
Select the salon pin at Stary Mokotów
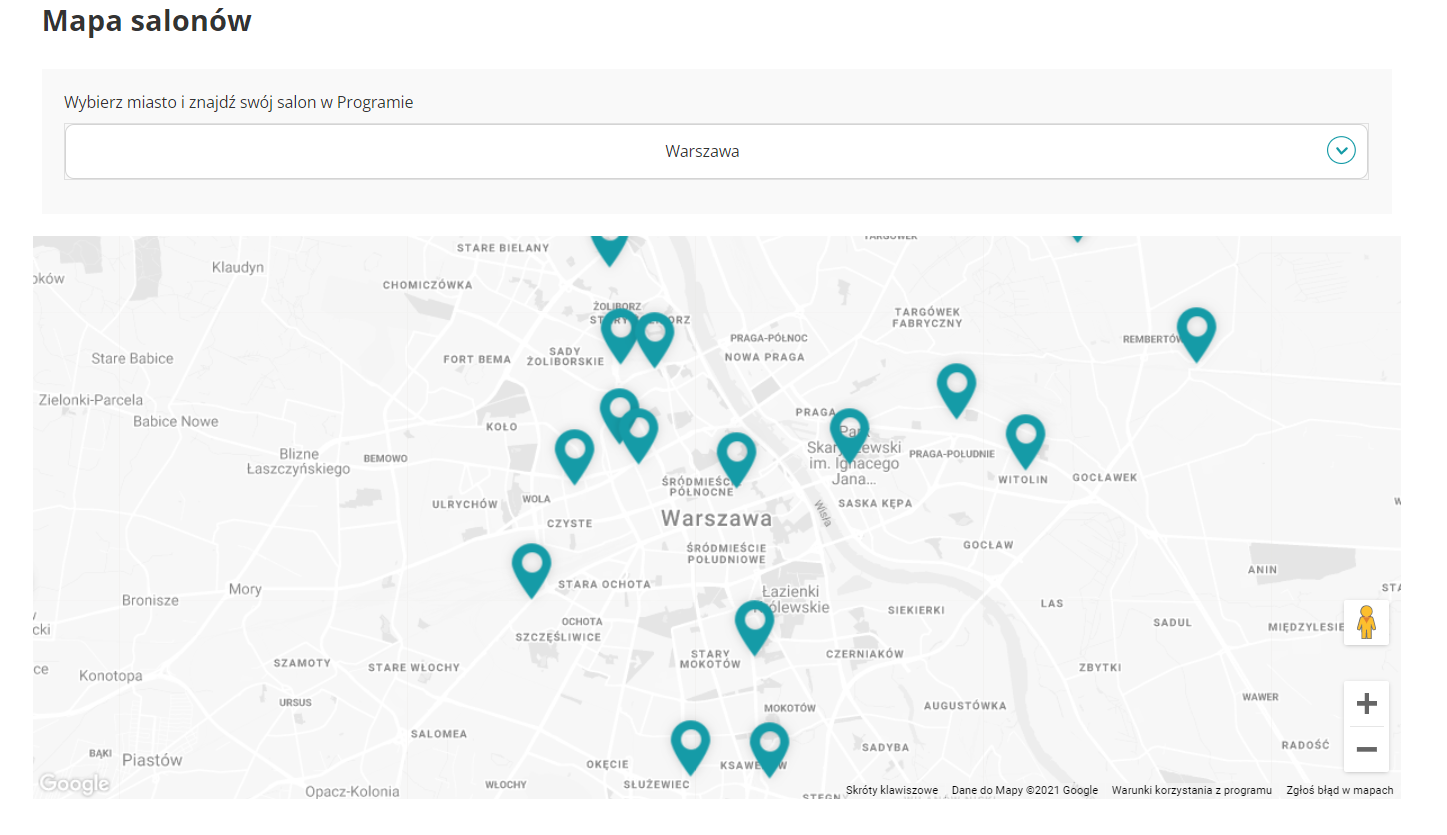754,627
